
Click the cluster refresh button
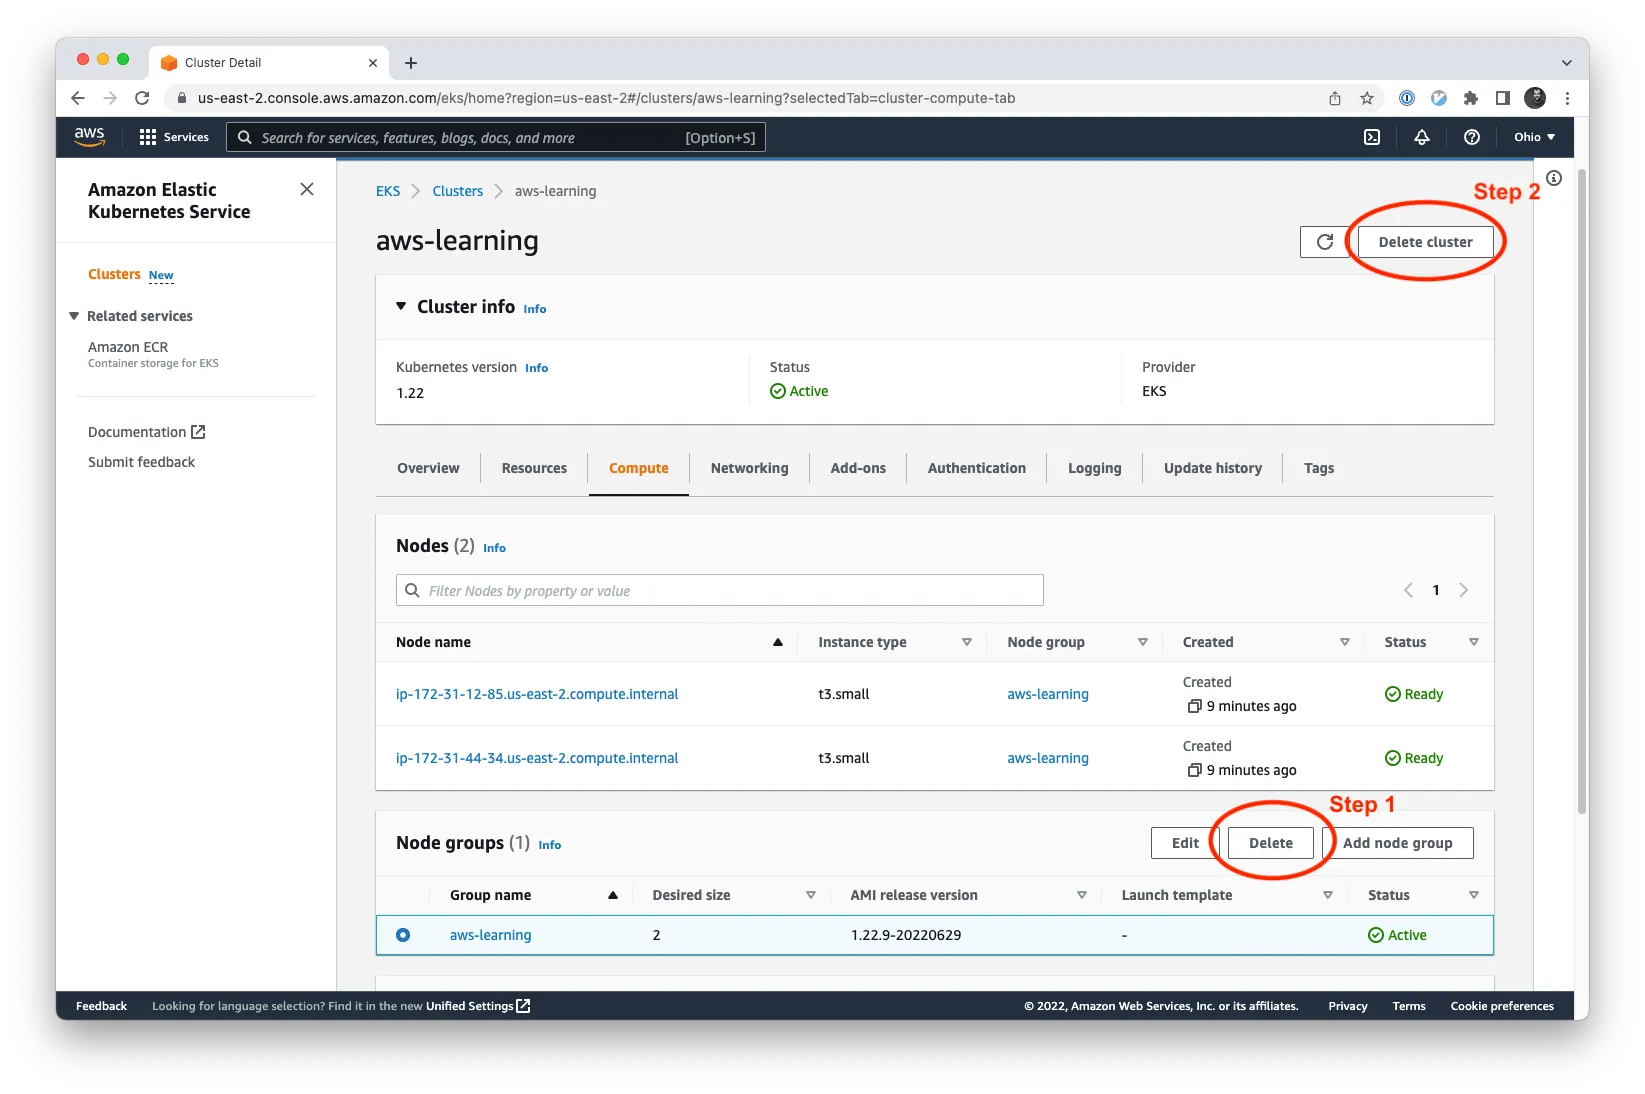coord(1325,242)
